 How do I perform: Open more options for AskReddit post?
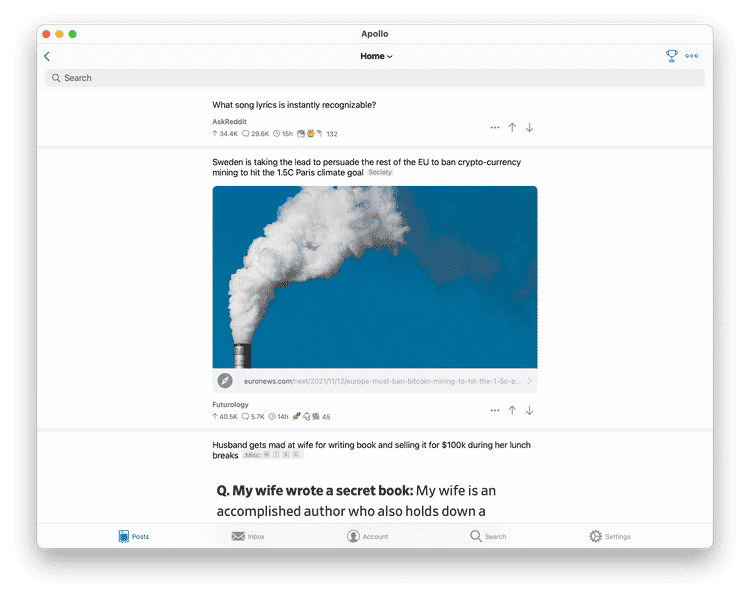495,128
